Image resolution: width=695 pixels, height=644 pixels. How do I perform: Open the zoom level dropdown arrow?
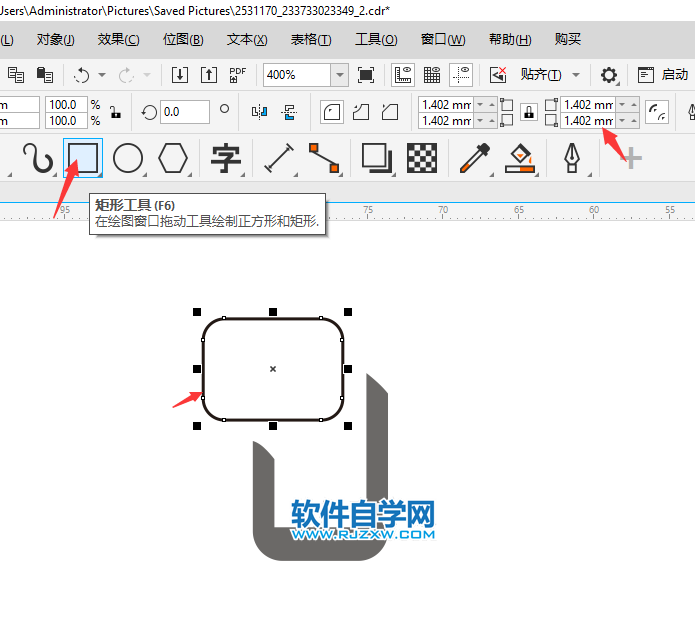[x=340, y=75]
